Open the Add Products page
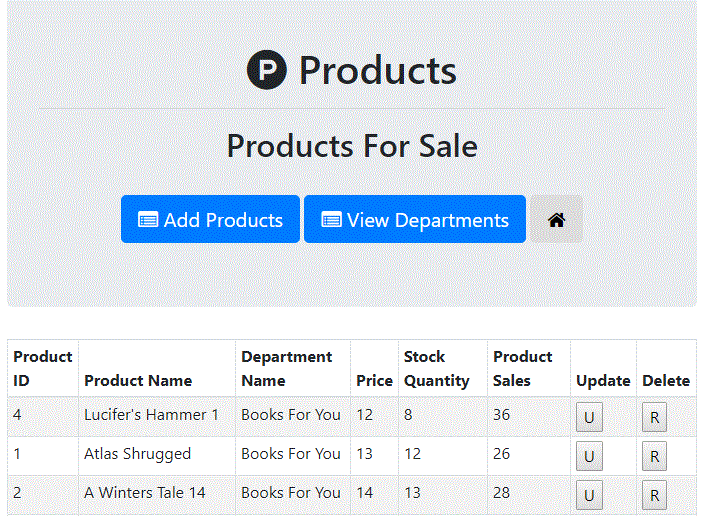The image size is (717, 516). (210, 220)
